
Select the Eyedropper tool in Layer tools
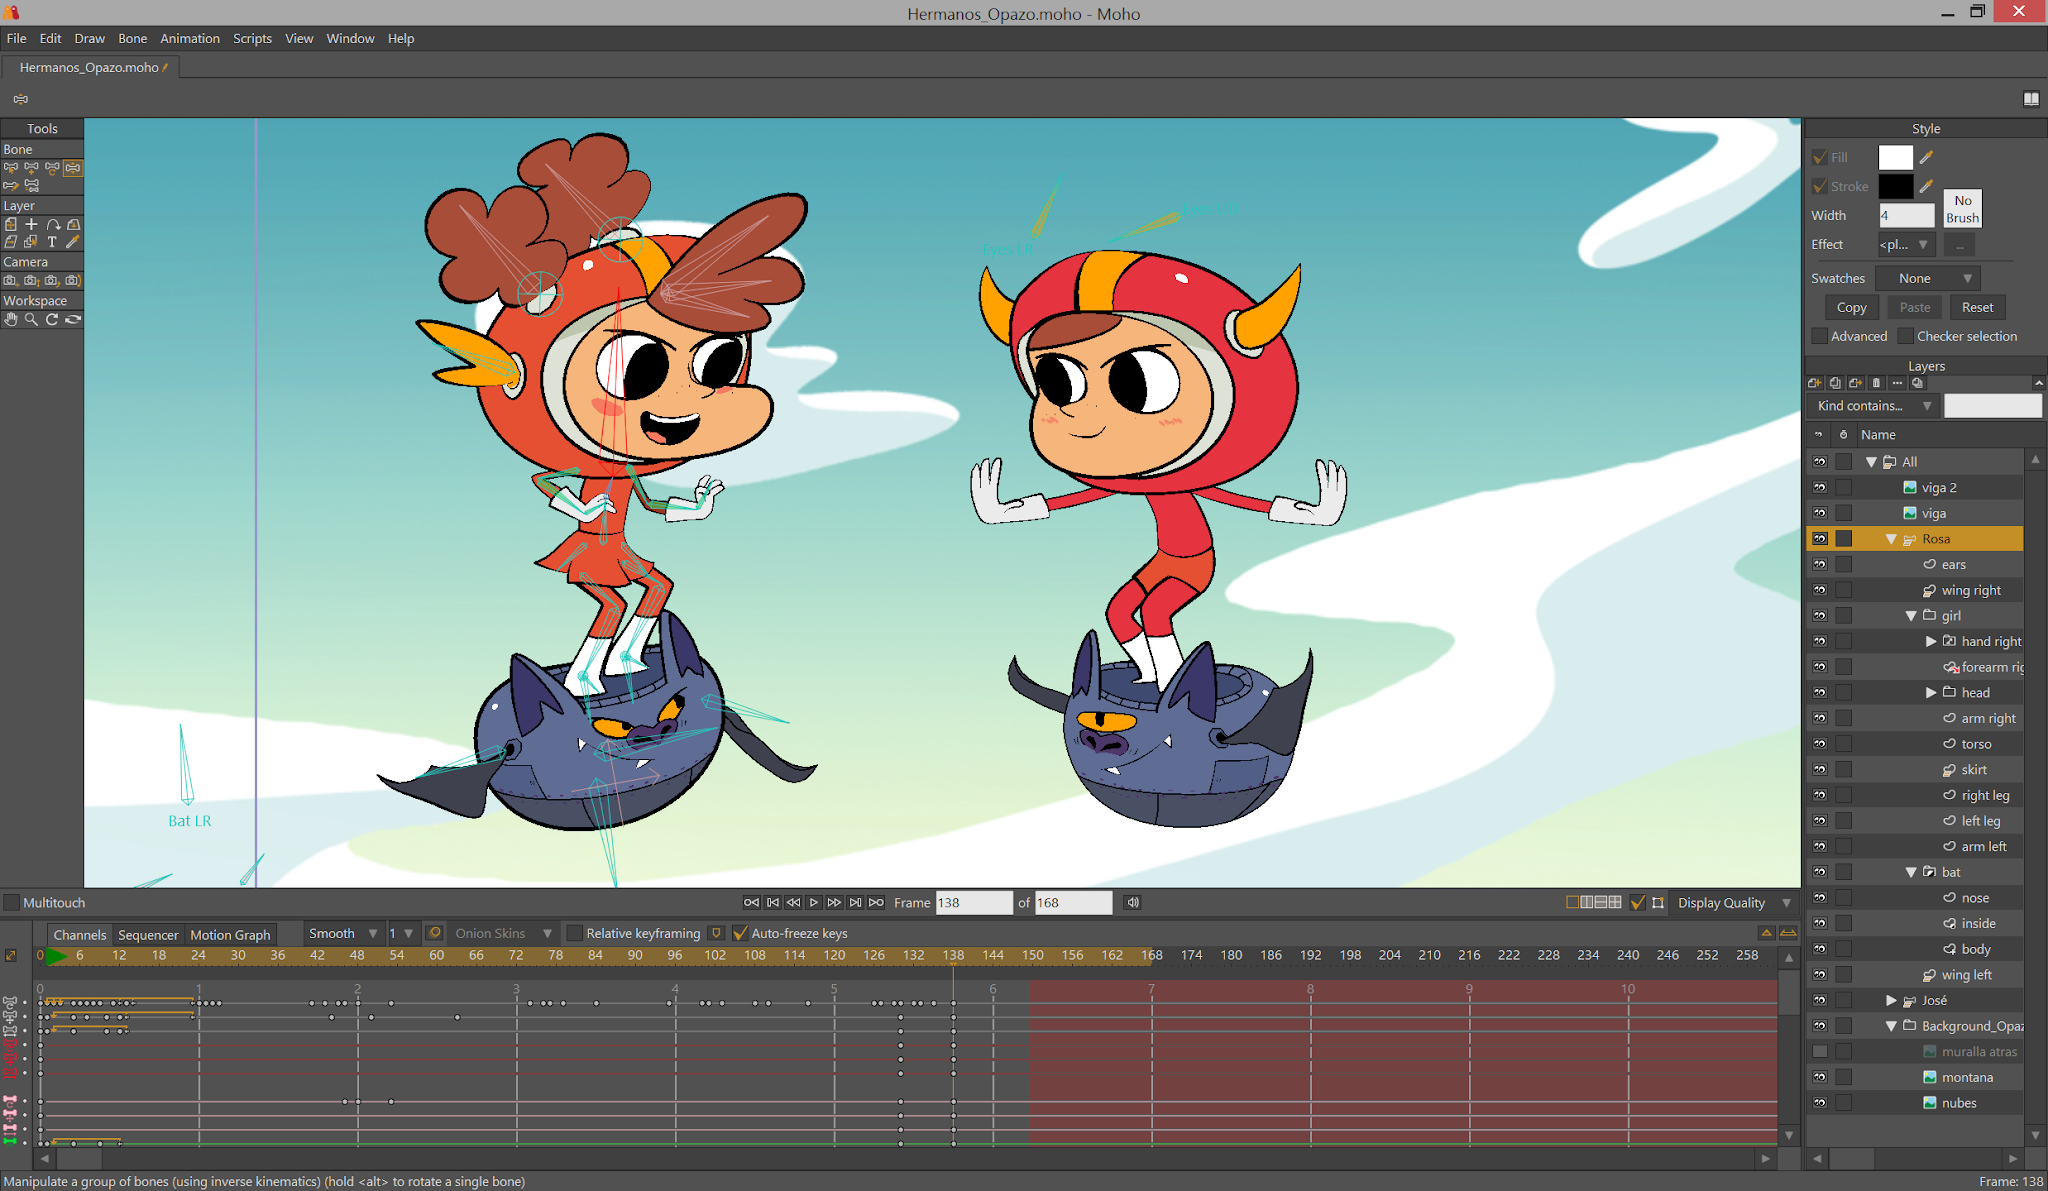pos(73,242)
